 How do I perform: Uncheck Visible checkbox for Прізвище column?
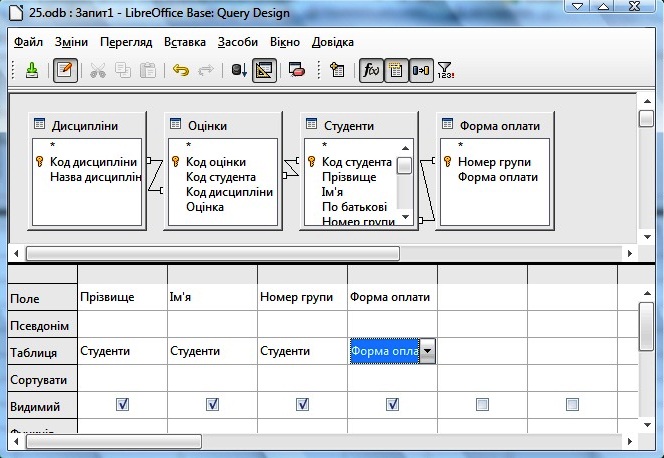click(122, 404)
